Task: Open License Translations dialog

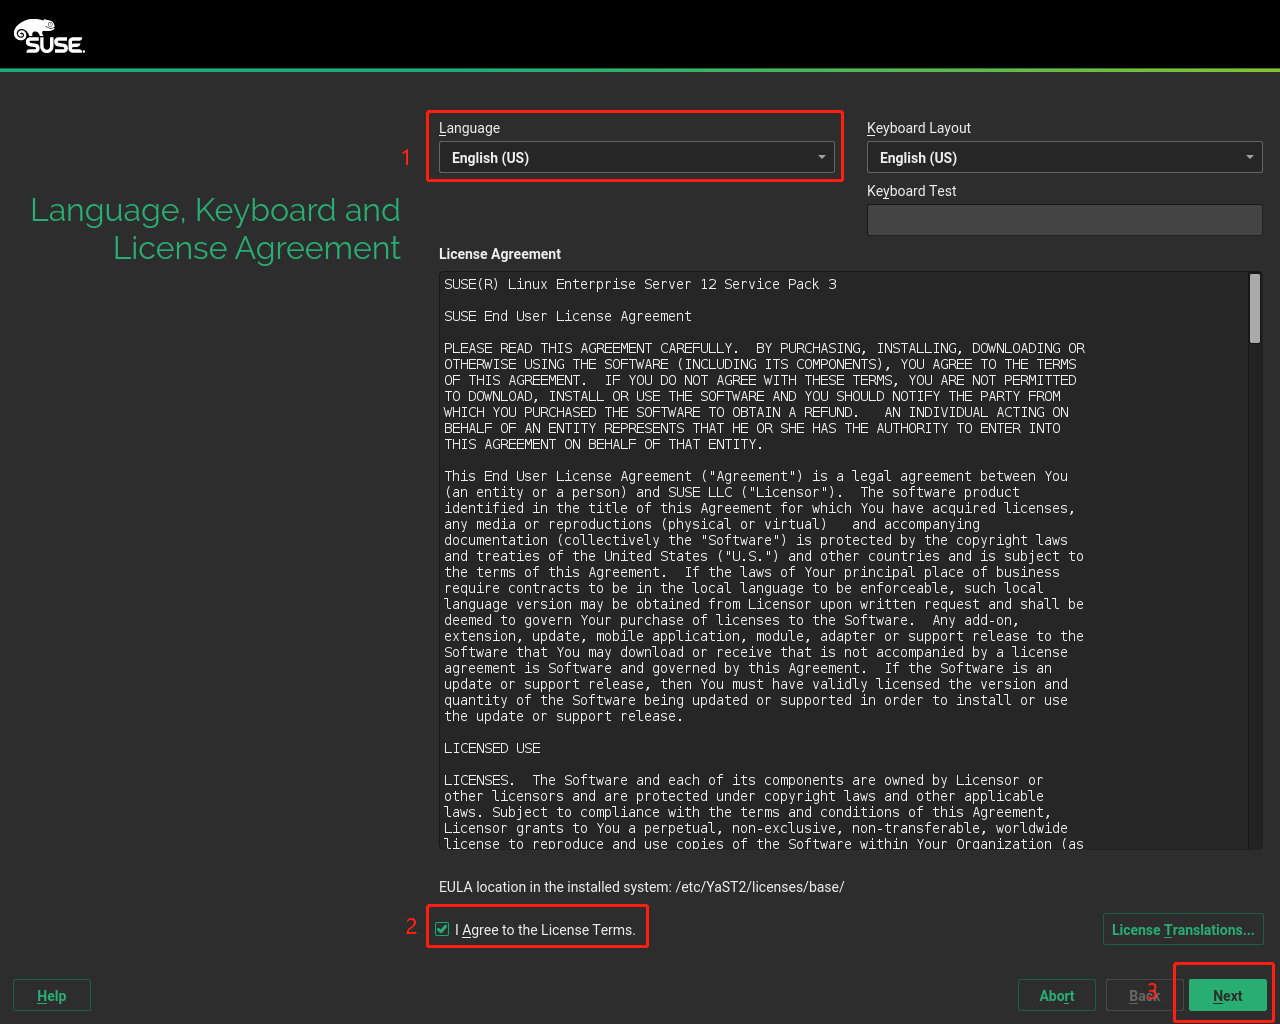Action: click(1183, 929)
